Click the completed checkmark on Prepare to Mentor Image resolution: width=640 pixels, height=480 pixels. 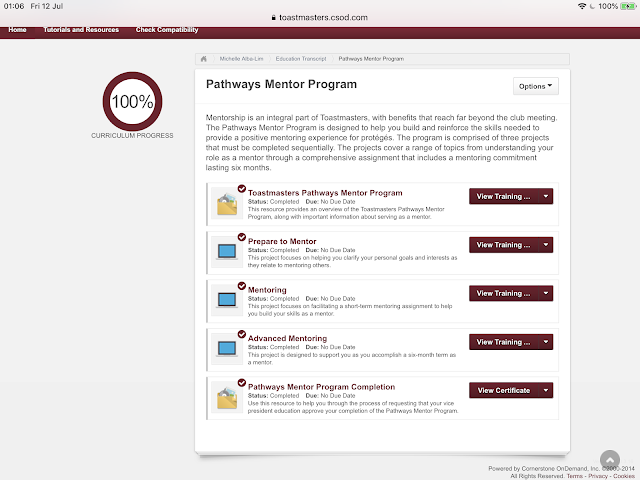pos(242,237)
